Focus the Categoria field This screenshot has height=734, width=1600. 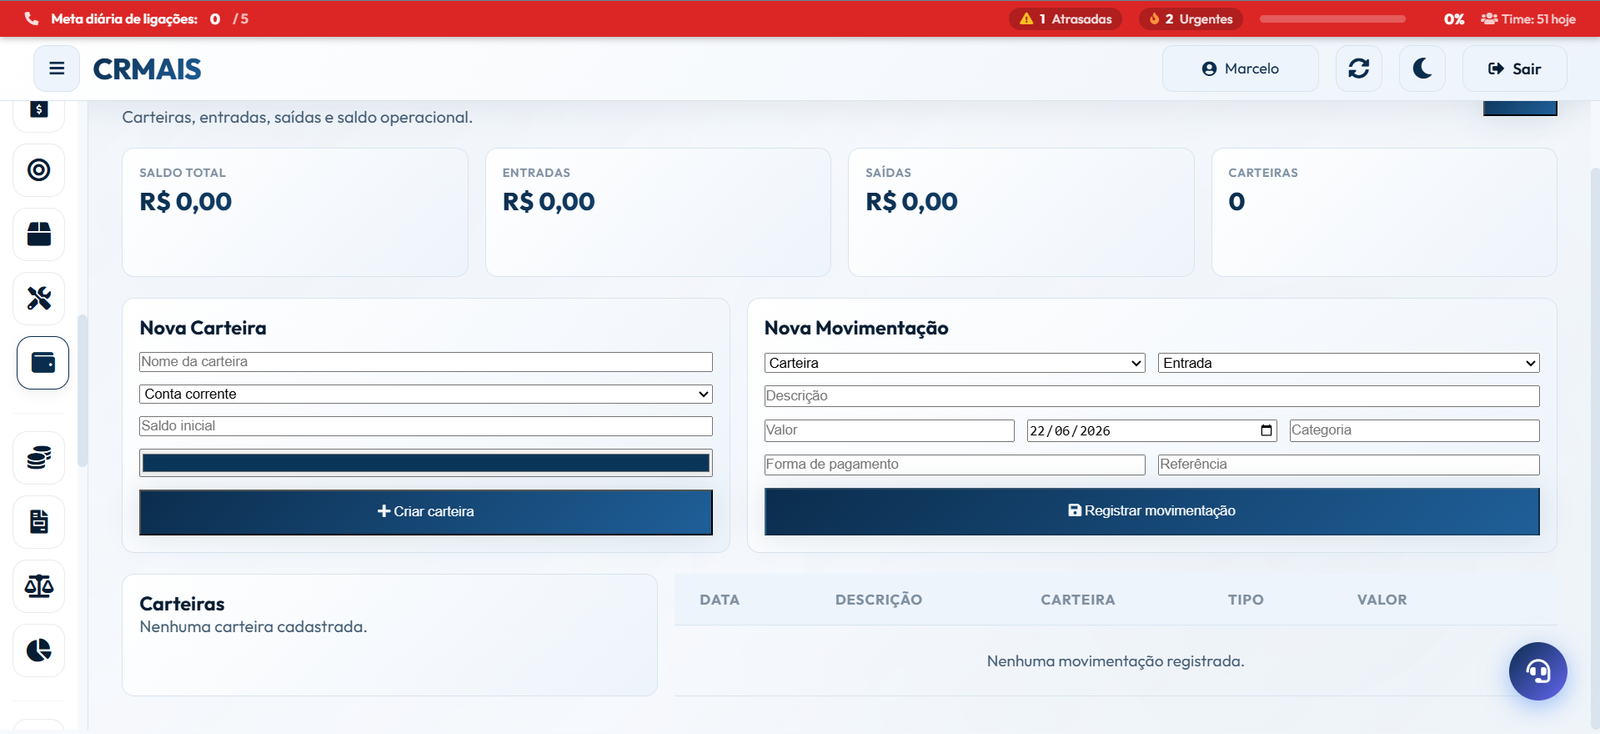pos(1415,430)
